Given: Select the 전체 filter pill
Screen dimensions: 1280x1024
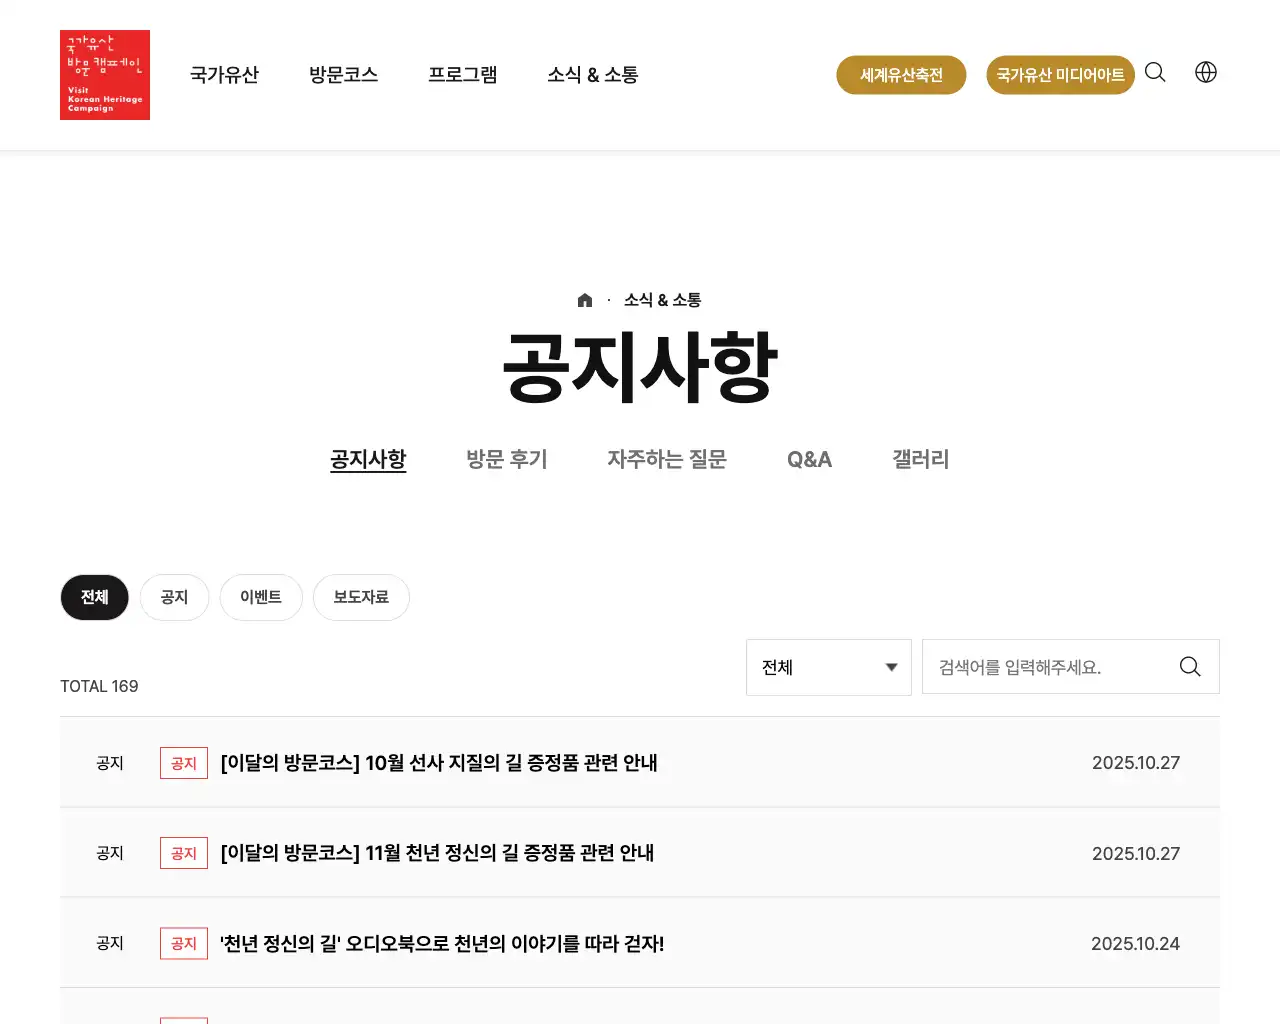Looking at the screenshot, I should (94, 597).
